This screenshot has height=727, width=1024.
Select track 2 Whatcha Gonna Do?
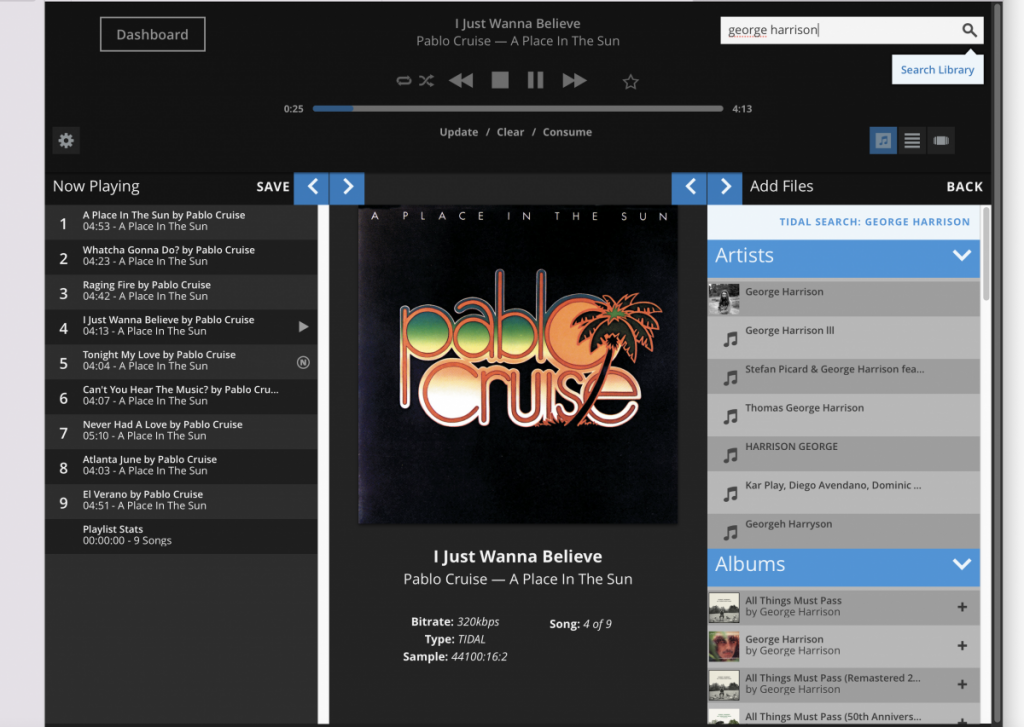[181, 257]
